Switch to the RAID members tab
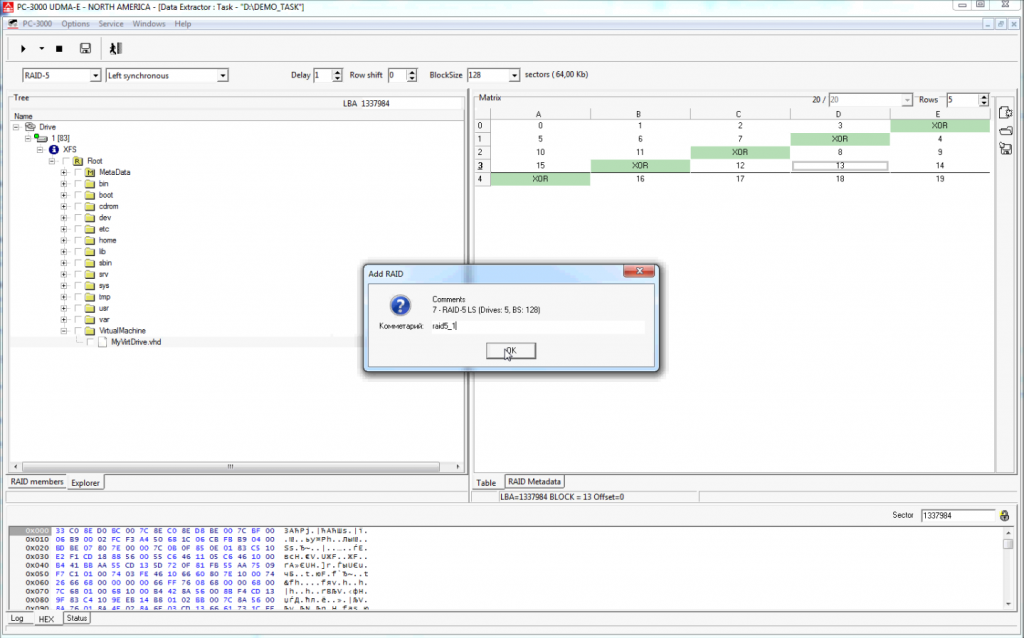 37,482
